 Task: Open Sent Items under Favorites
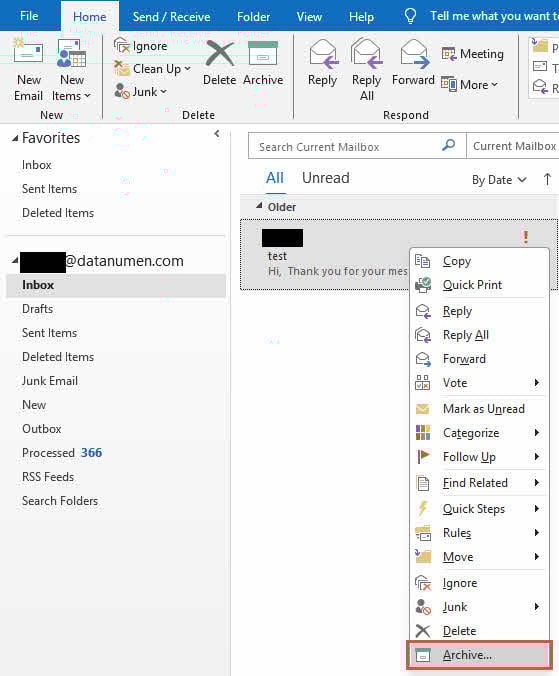click(50, 189)
